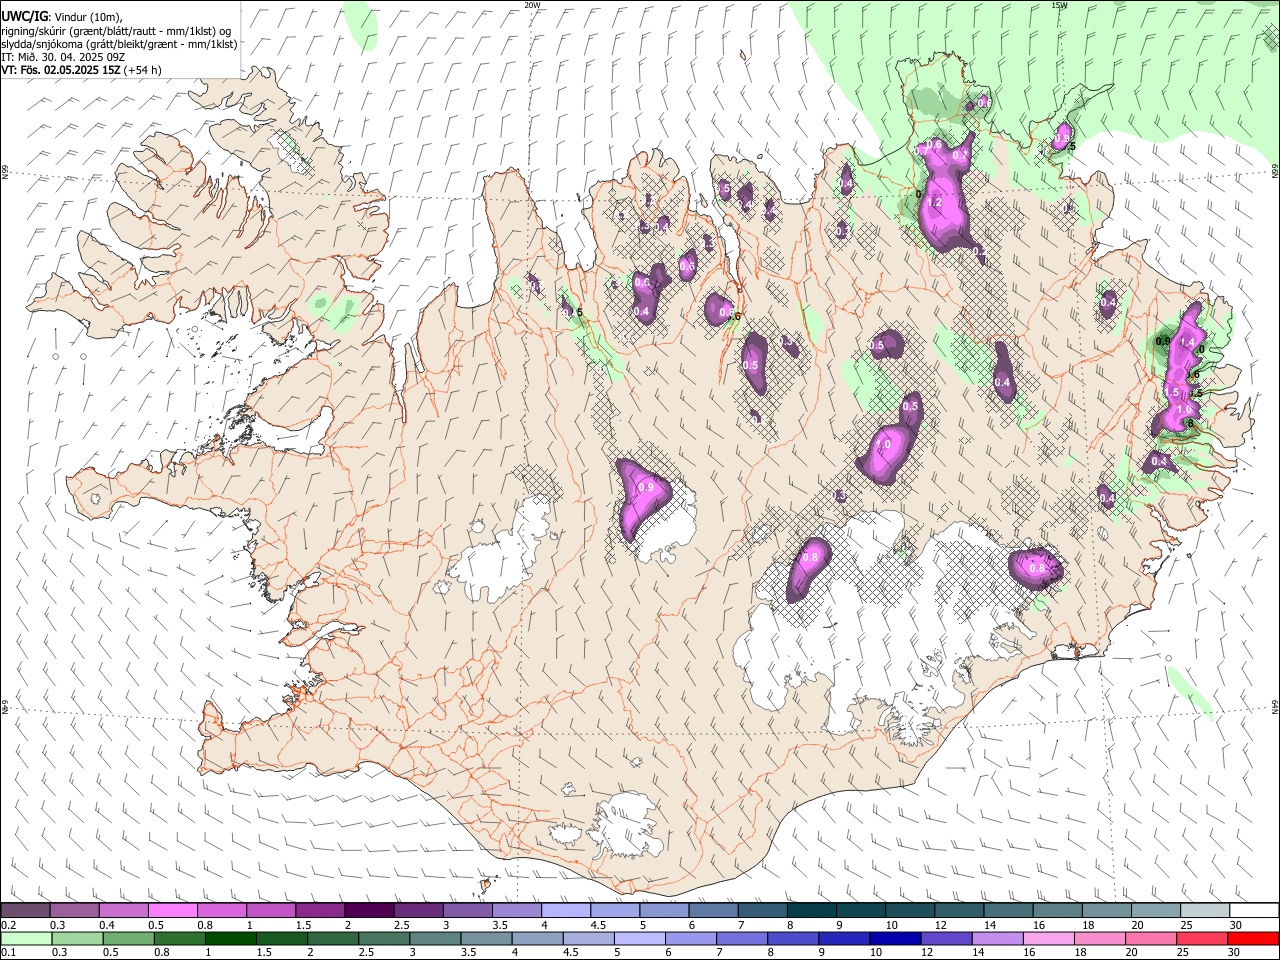Click the lower legend swatch between 25 and 30
This screenshot has width=1280, height=960.
pyautogui.click(x=1204, y=938)
